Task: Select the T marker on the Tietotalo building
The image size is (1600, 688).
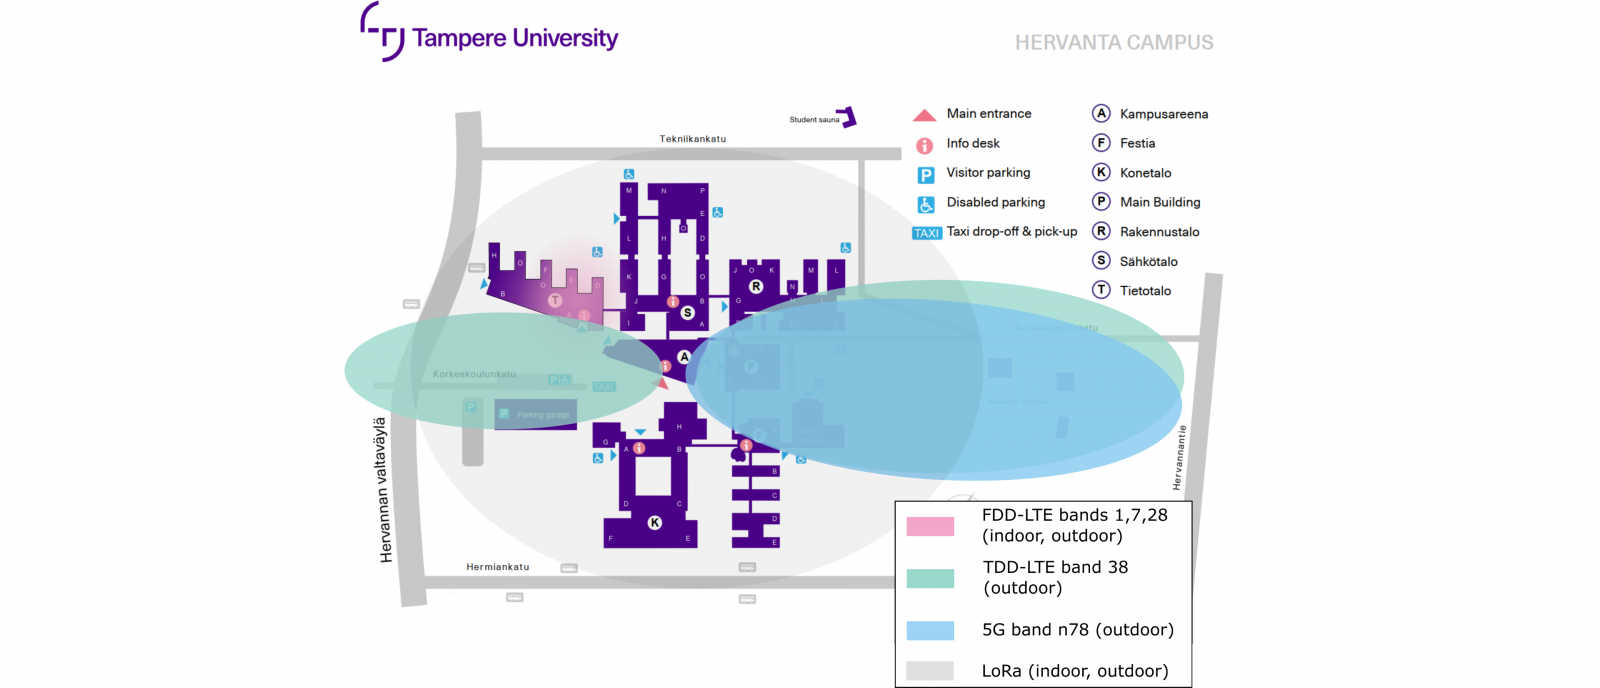Action: [x=555, y=300]
